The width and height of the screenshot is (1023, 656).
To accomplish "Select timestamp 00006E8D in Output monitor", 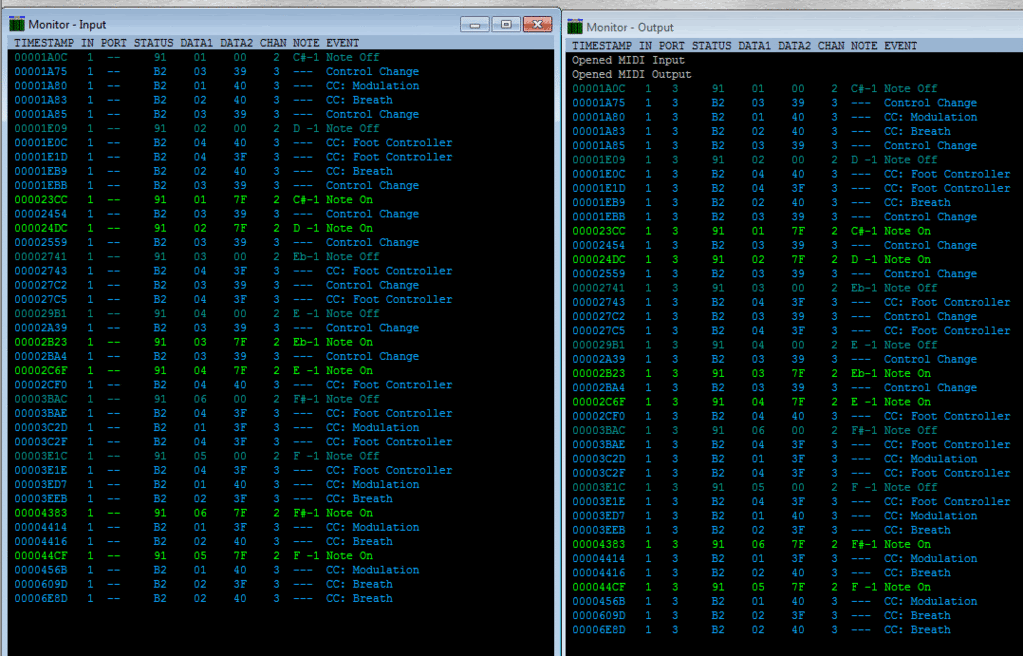I will pyautogui.click(x=598, y=630).
